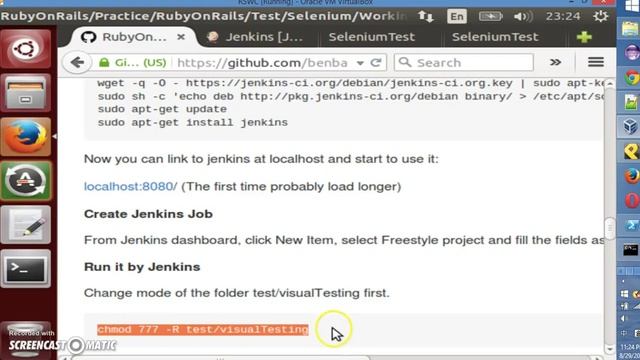Open the Software Updater dock icon
The width and height of the screenshot is (640, 360).
click(x=26, y=181)
